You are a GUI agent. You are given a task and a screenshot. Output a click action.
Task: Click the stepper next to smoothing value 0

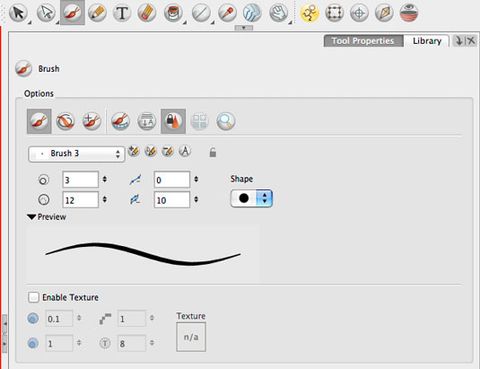196,179
